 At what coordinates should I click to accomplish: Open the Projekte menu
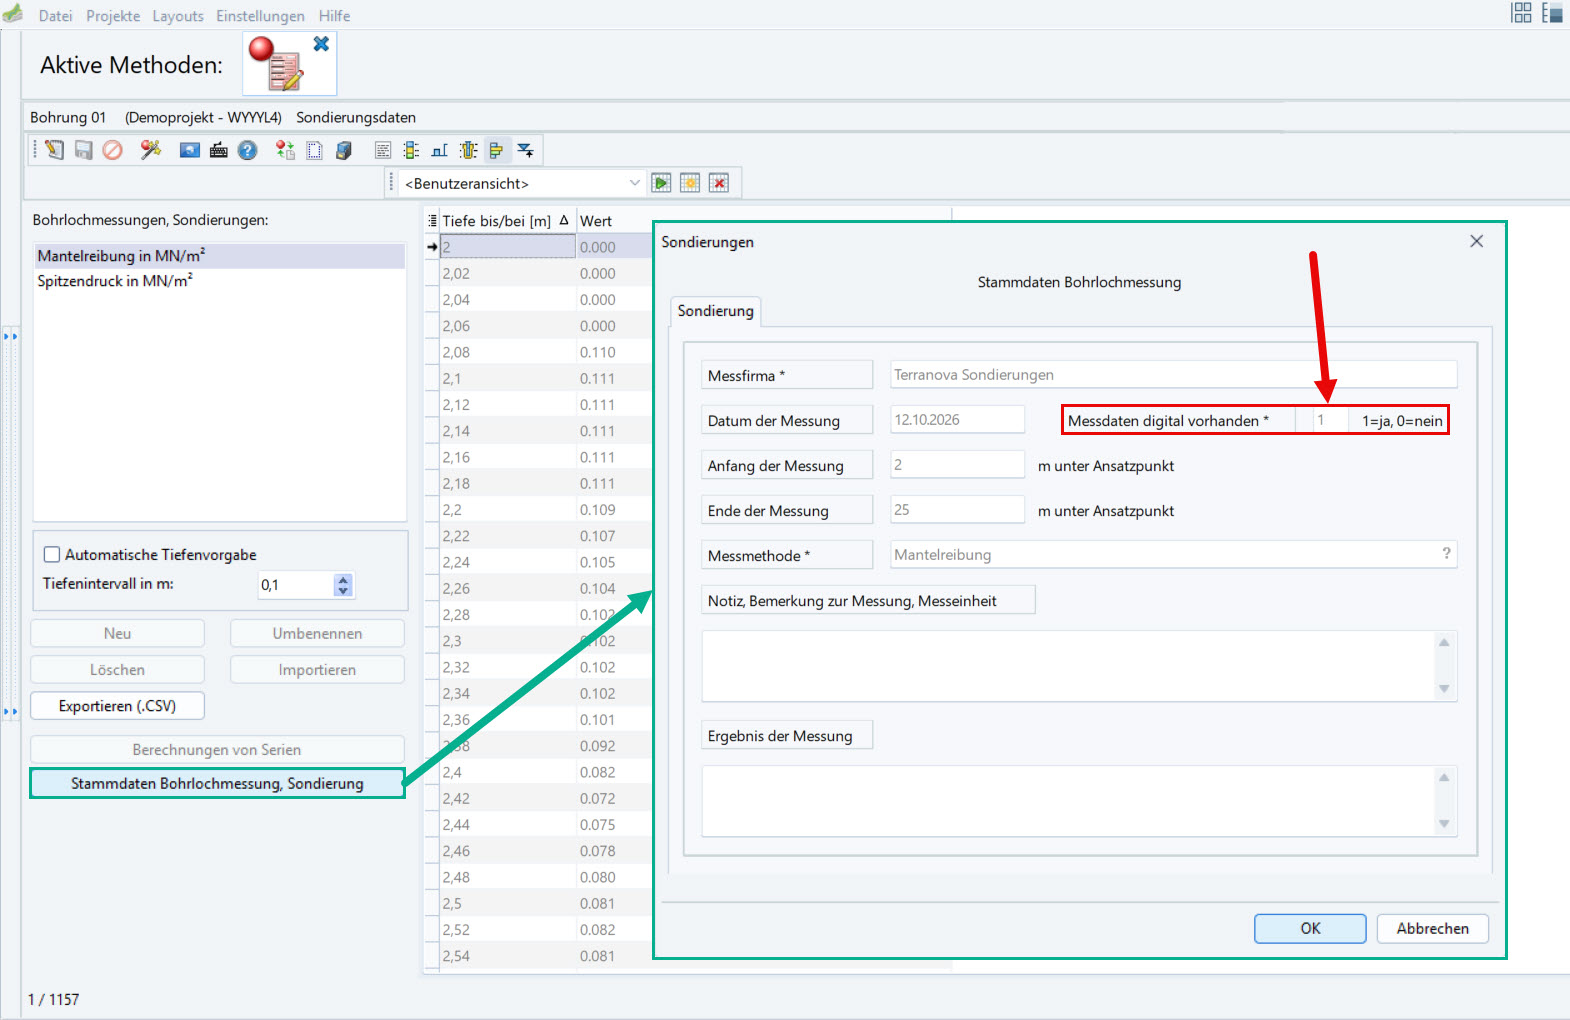[113, 16]
